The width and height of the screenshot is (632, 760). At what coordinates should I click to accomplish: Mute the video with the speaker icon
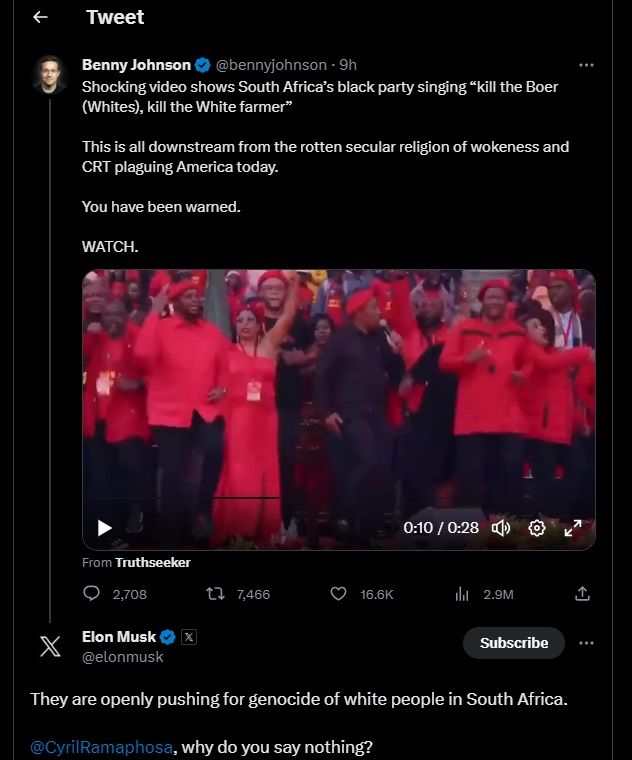501,528
